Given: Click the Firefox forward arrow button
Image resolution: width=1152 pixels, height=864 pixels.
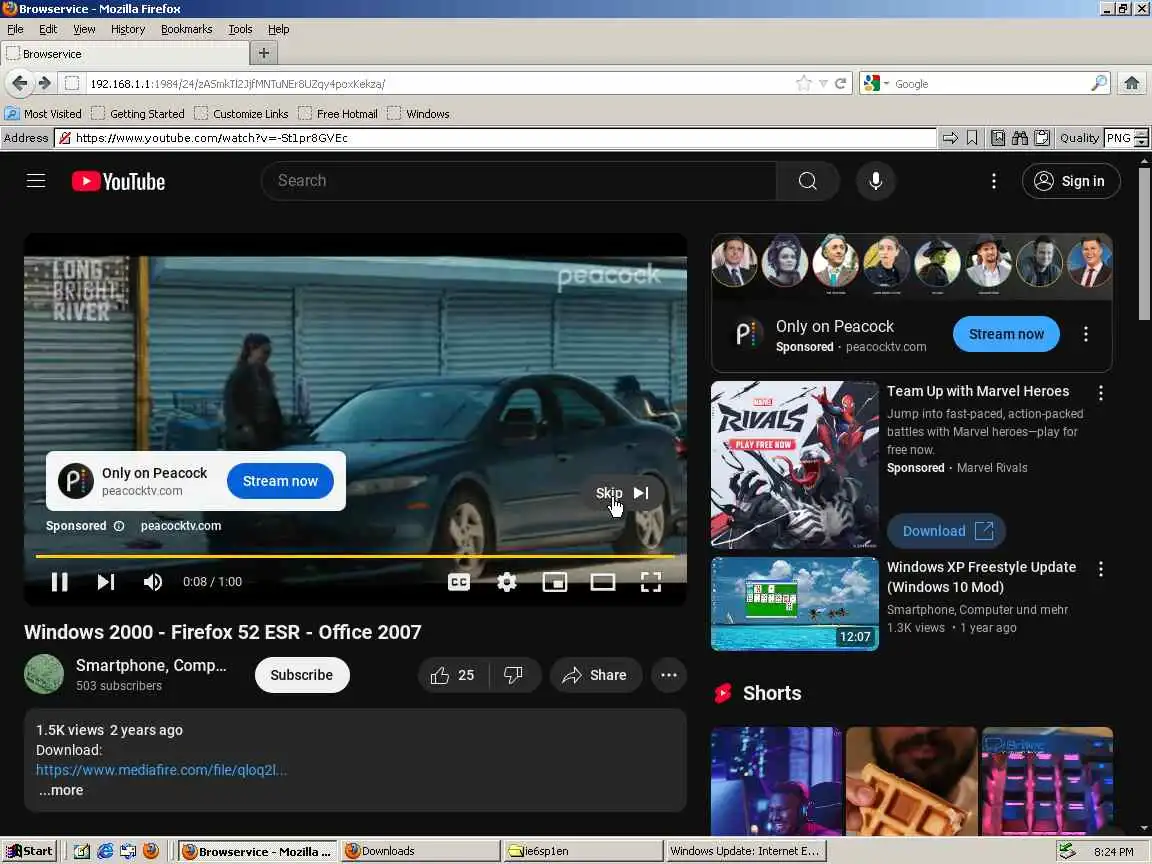Looking at the screenshot, I should pyautogui.click(x=44, y=83).
